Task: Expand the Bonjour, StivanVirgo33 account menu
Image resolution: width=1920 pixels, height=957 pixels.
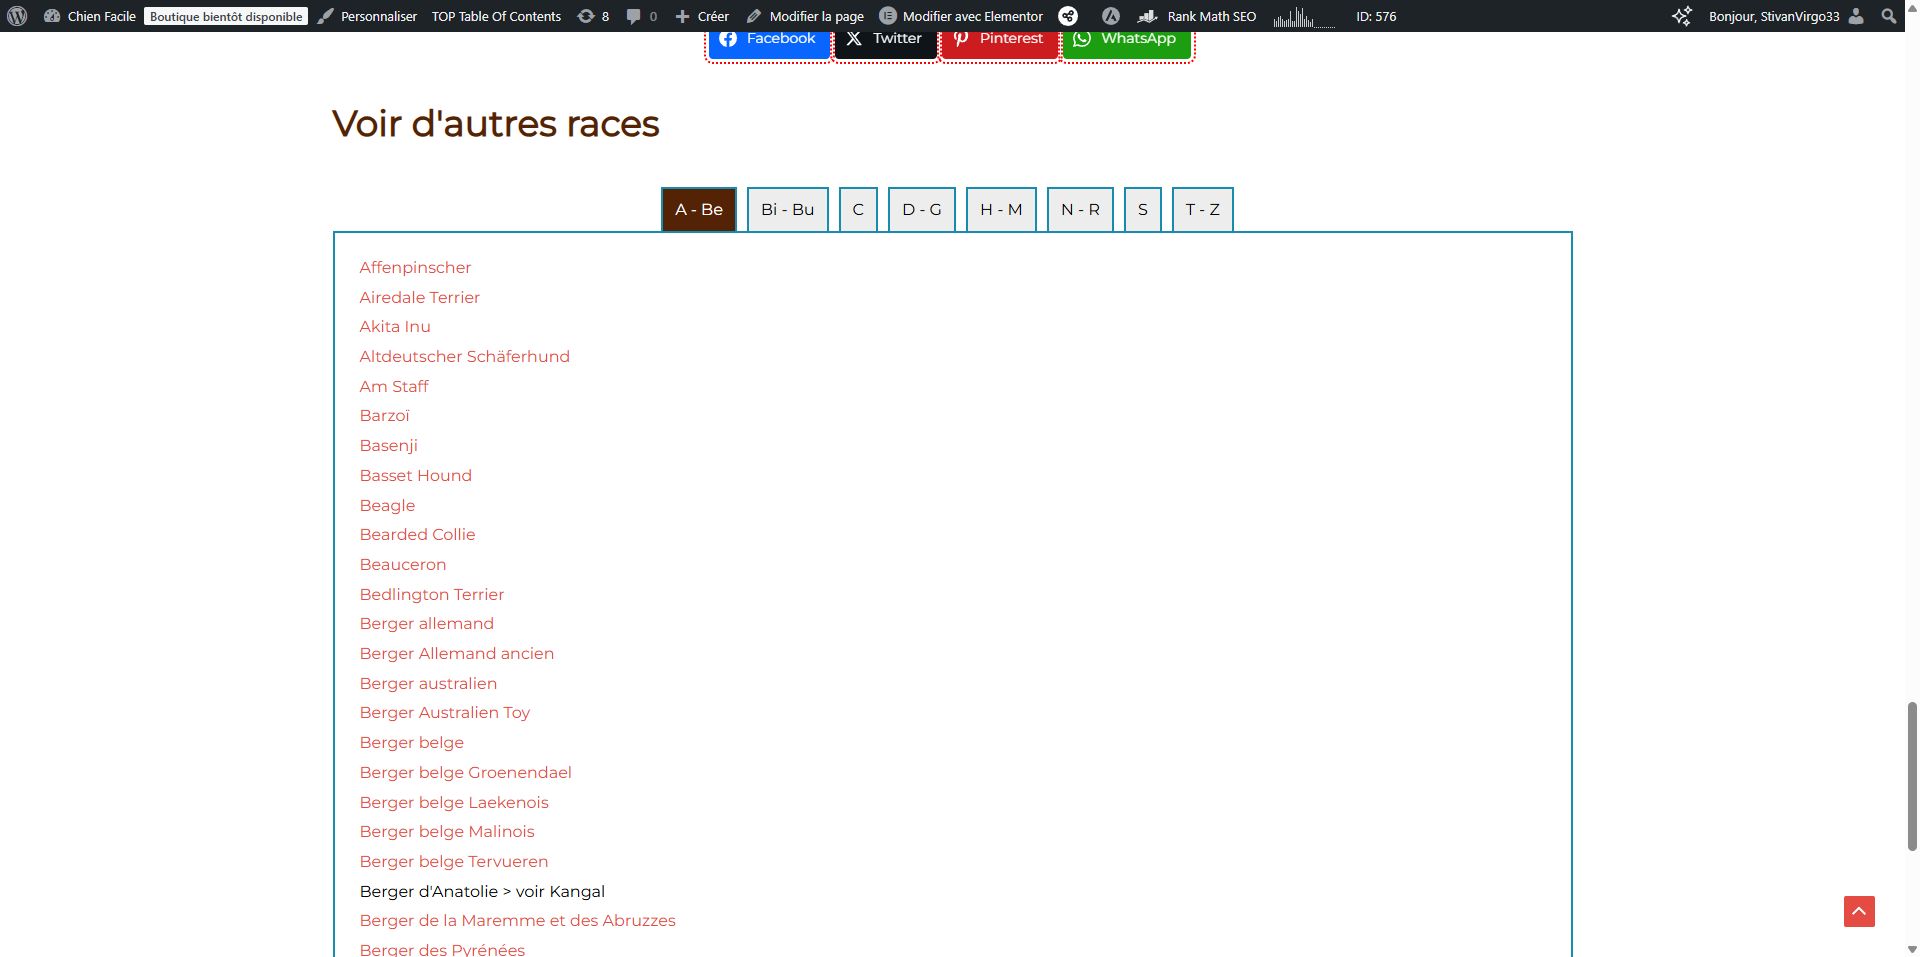Action: point(1774,16)
